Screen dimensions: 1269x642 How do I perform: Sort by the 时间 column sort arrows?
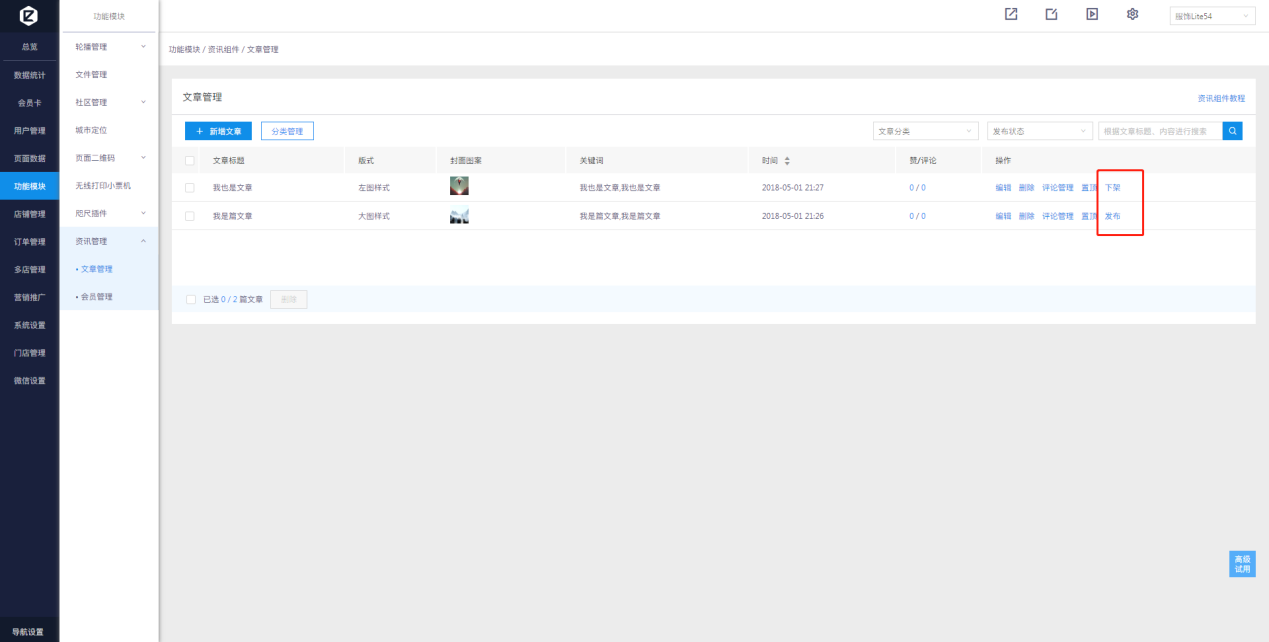pos(786,160)
